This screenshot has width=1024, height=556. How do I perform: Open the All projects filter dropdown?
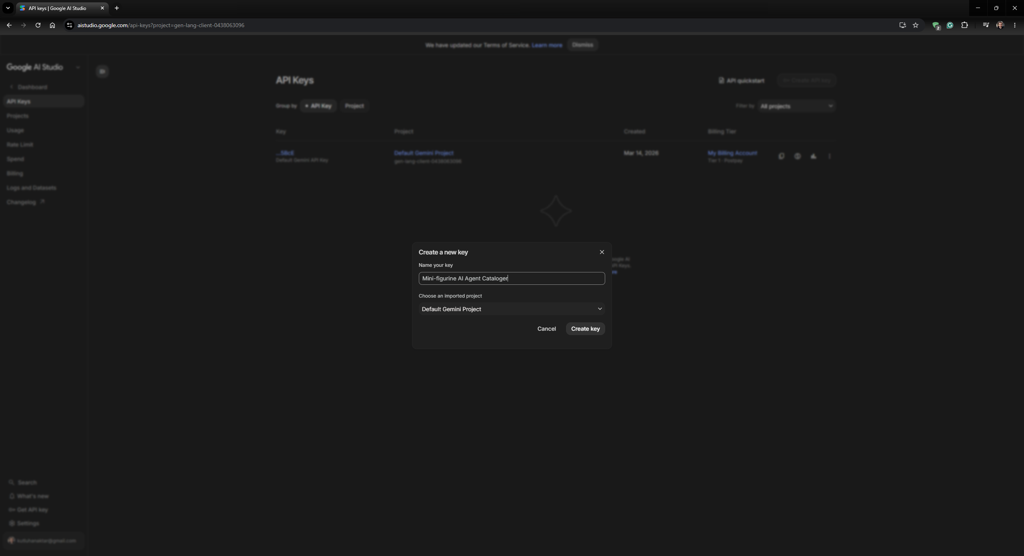tap(796, 106)
